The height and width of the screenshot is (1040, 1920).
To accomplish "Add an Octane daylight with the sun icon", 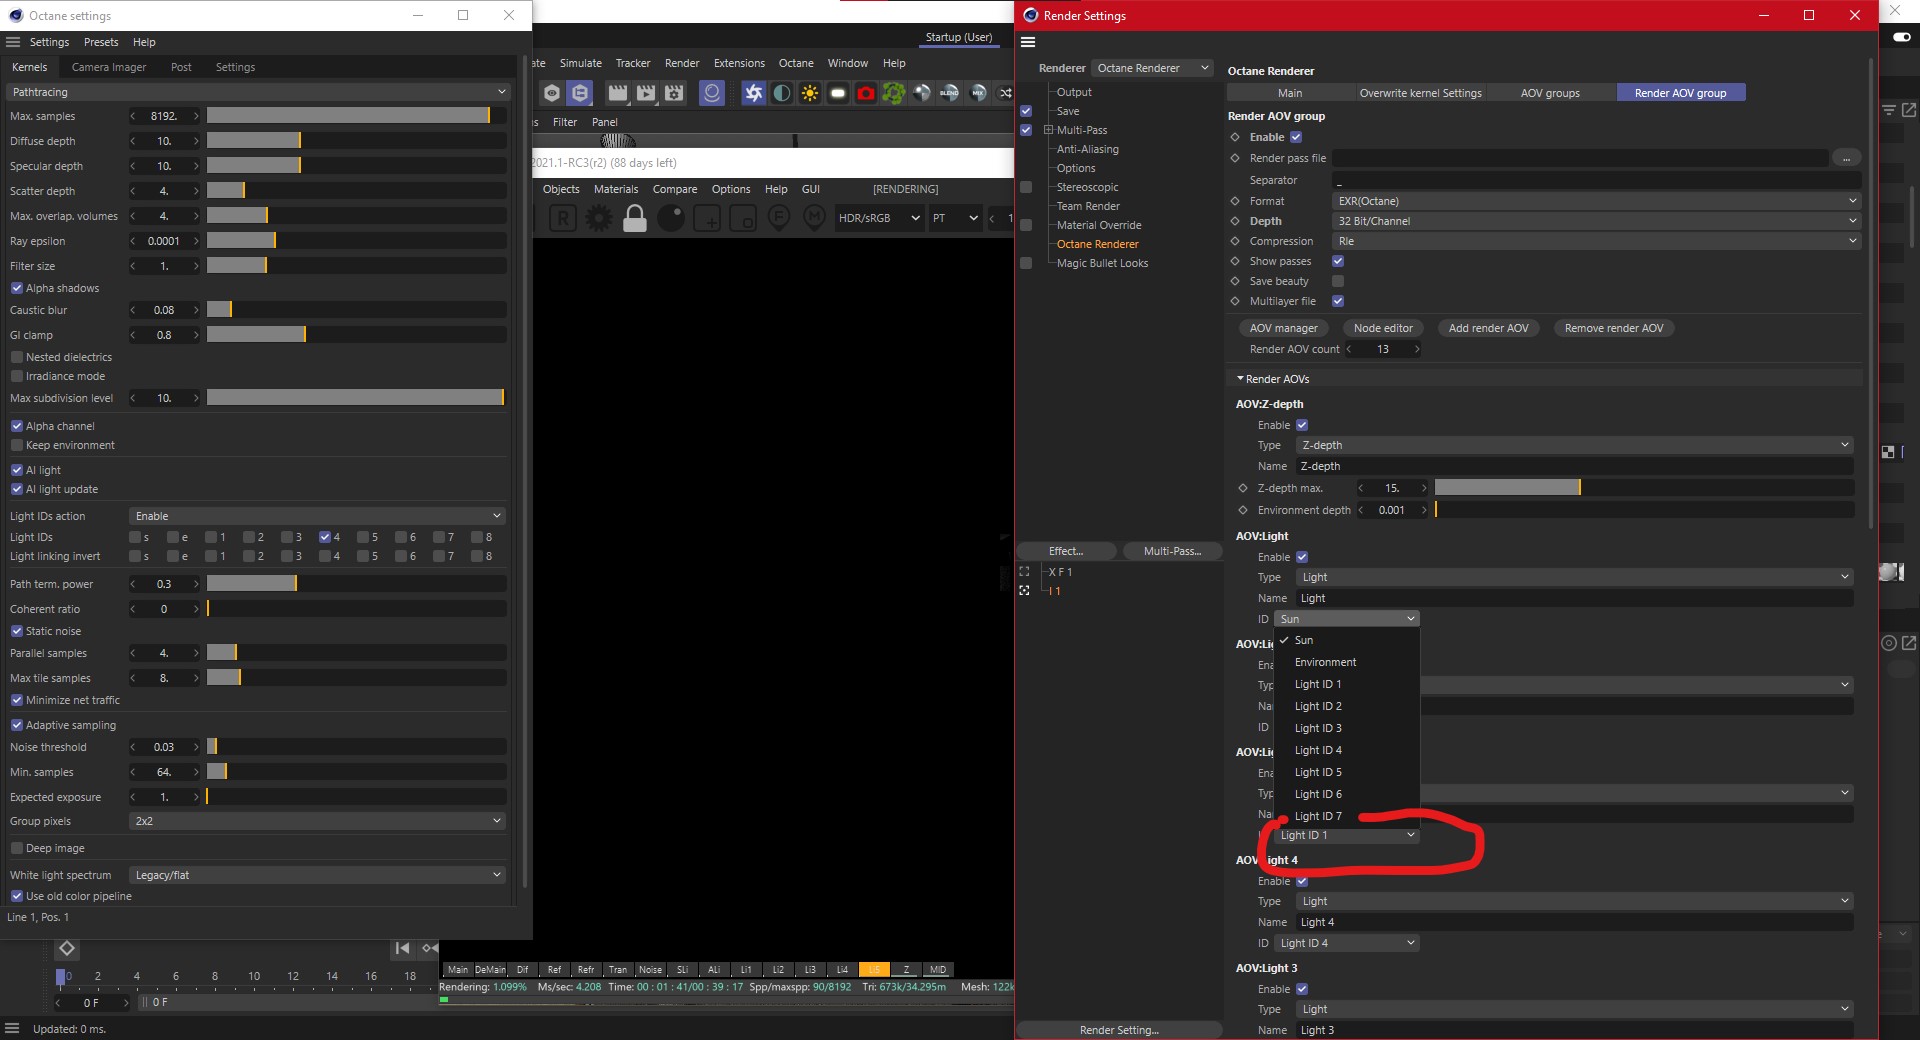I will click(x=810, y=93).
